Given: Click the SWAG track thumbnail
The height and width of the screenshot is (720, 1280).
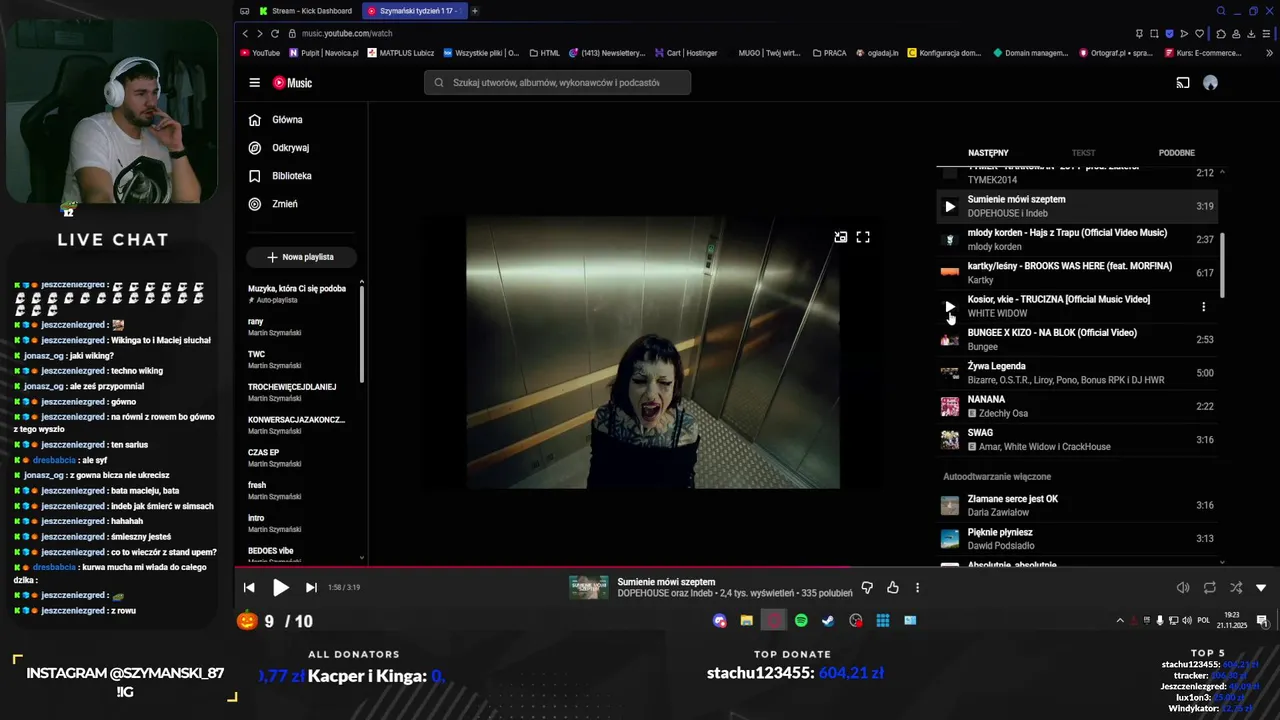Looking at the screenshot, I should coord(950,440).
